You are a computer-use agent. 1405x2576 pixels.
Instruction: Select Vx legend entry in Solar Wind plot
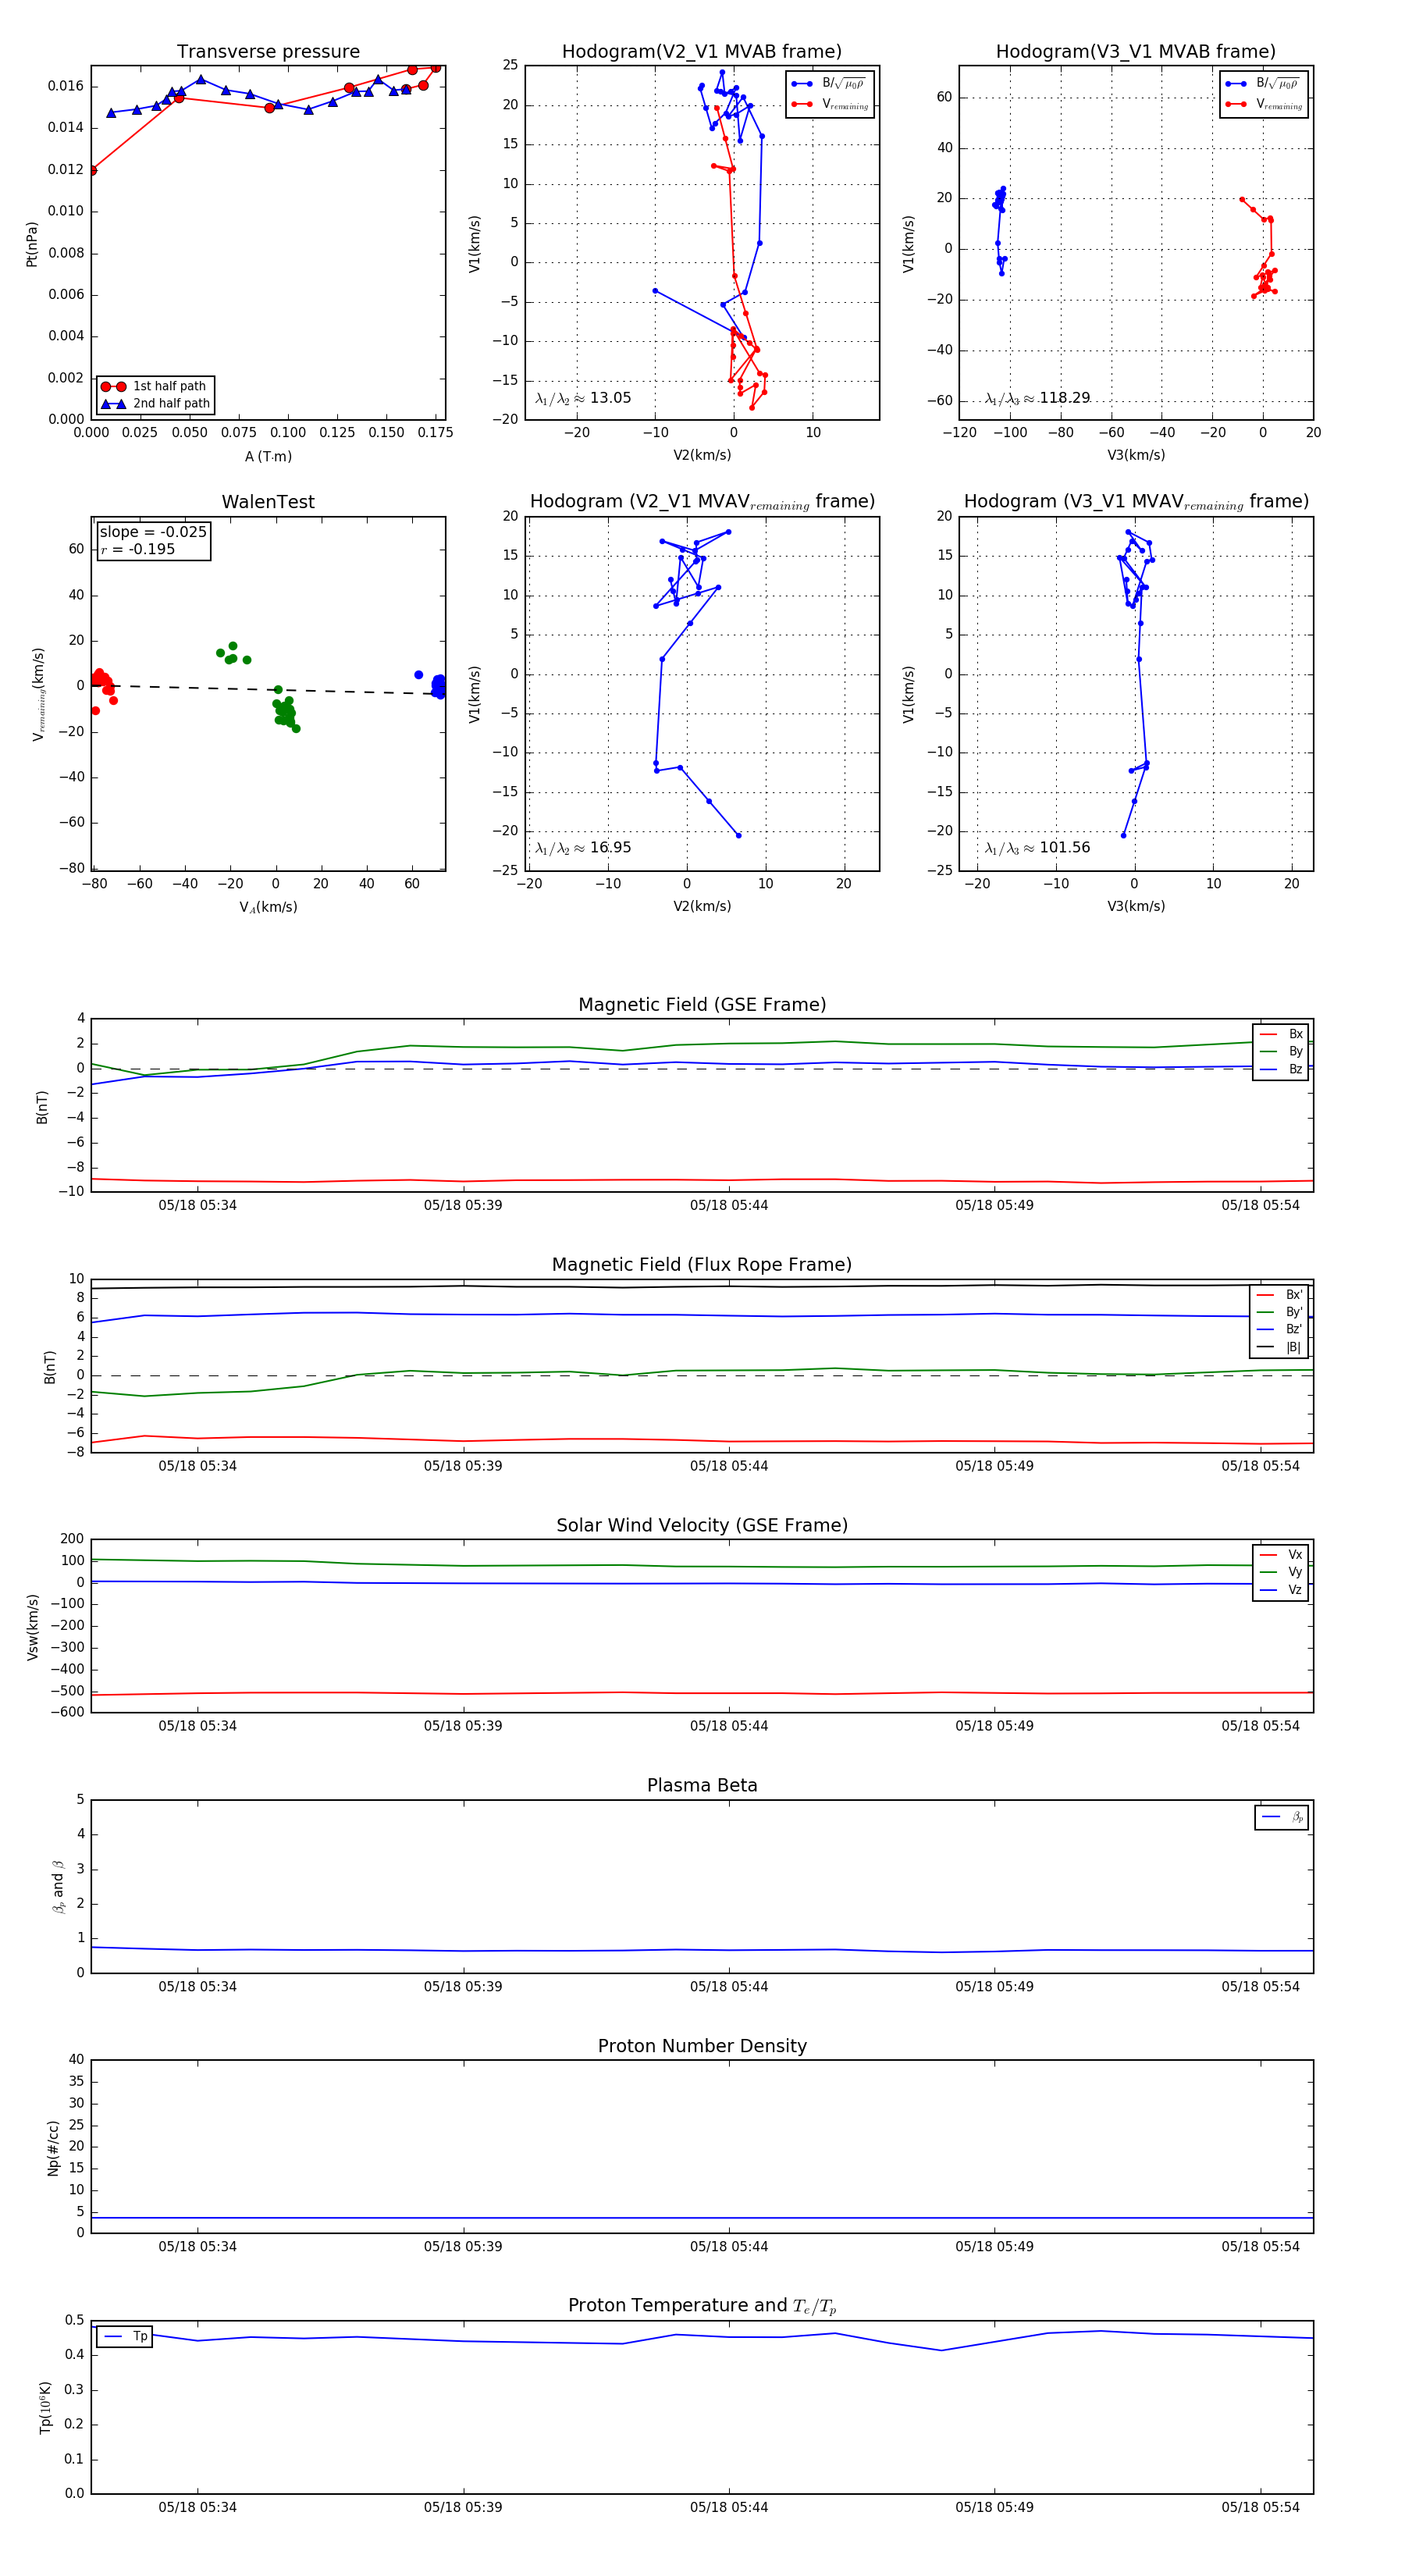click(1281, 1554)
